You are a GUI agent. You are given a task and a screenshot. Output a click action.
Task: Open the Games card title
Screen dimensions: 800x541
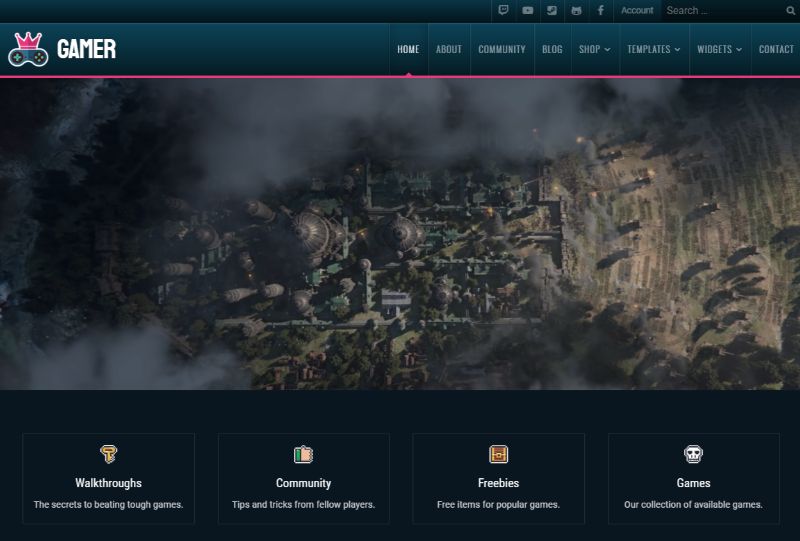coord(693,483)
